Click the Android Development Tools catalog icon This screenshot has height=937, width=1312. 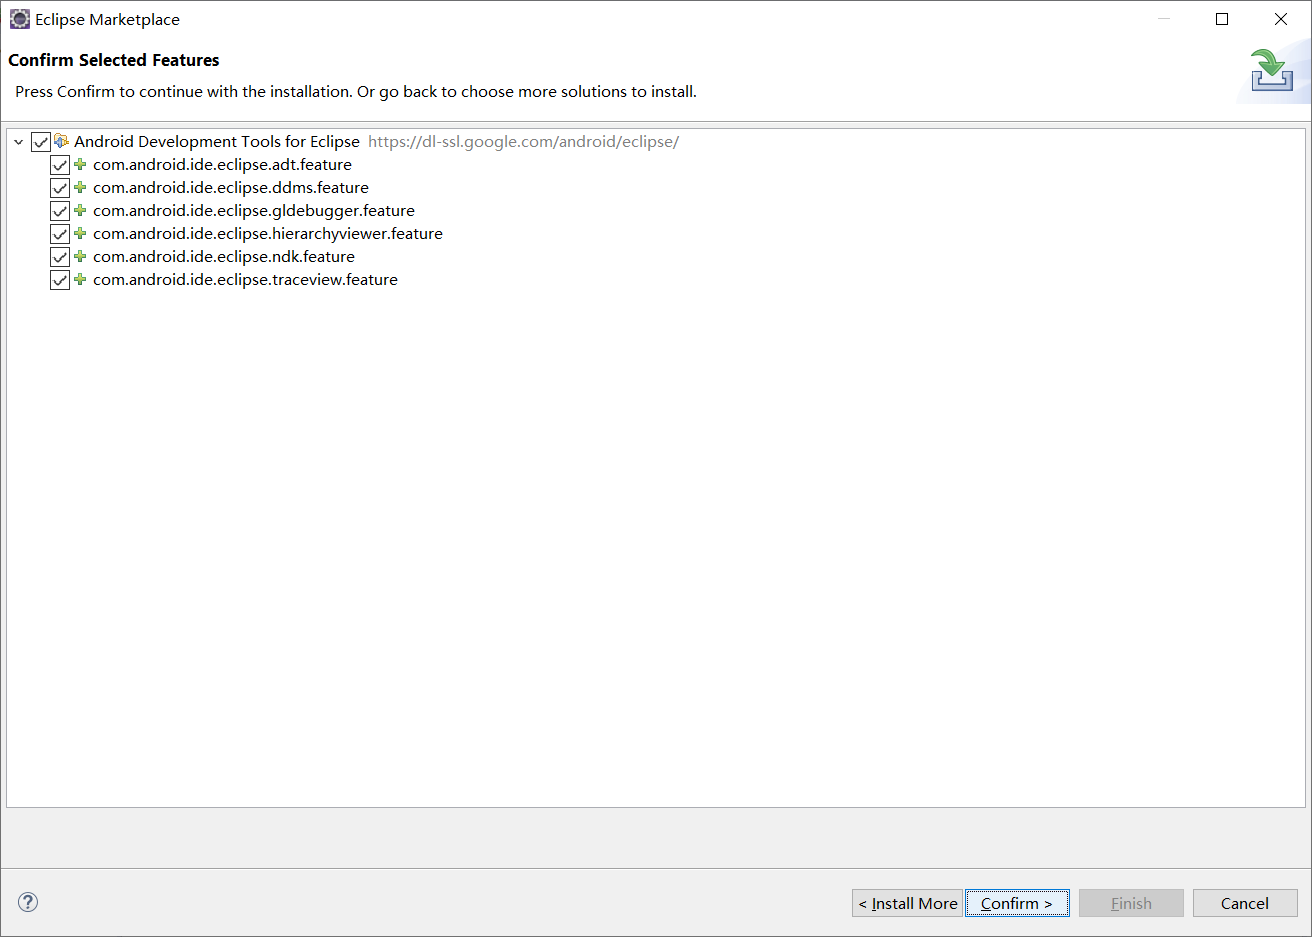(x=61, y=141)
